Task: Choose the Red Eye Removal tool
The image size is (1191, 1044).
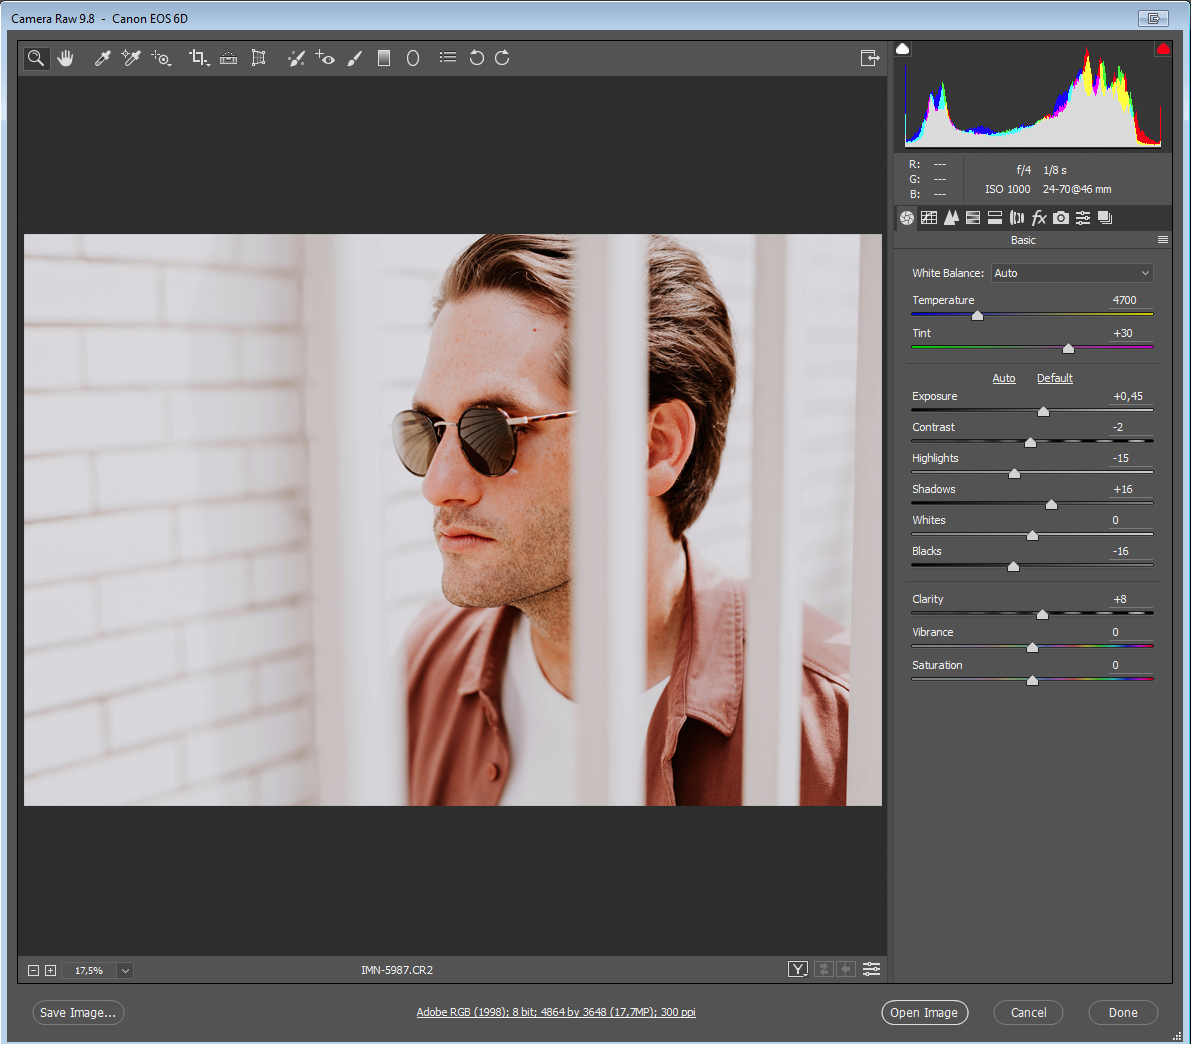Action: (x=325, y=58)
